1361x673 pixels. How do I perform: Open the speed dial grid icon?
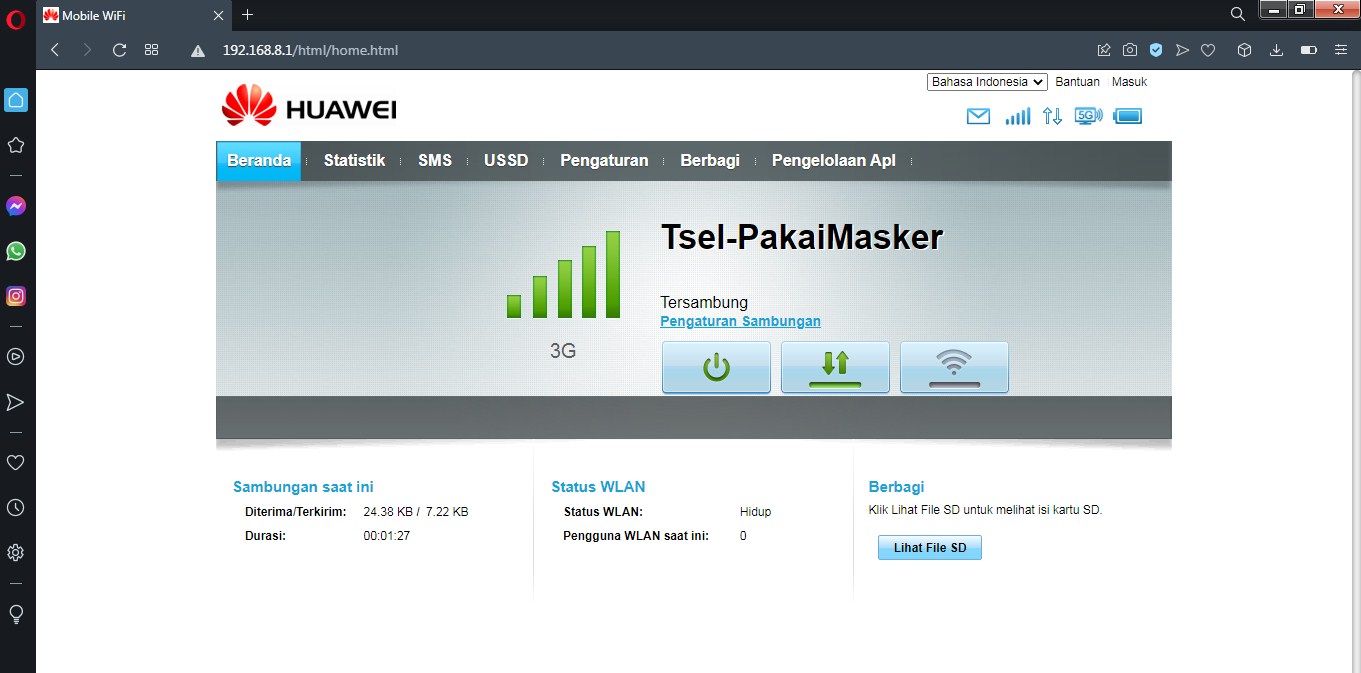click(x=152, y=49)
